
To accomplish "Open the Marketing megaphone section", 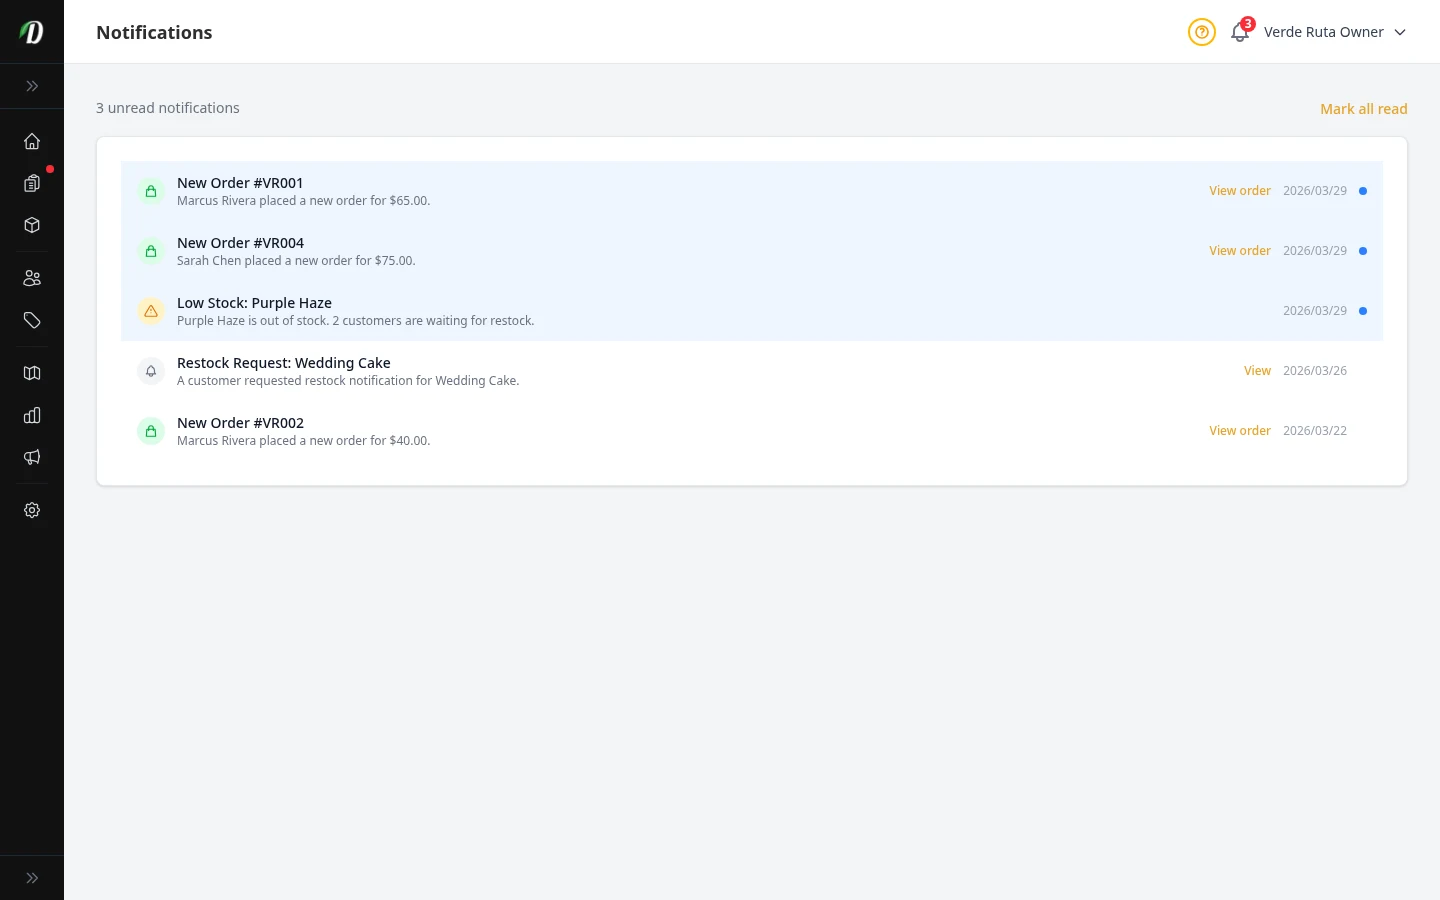I will point(32,457).
